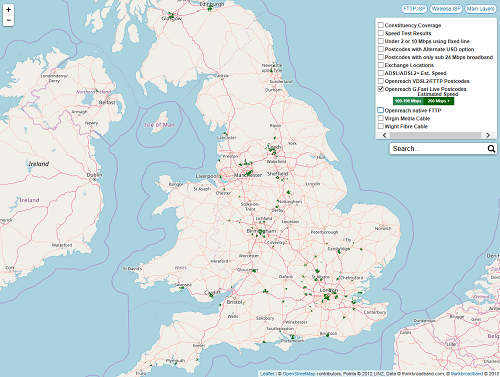Click the Waterford label on the map
This screenshot has width=500, height=377.
pos(62,245)
